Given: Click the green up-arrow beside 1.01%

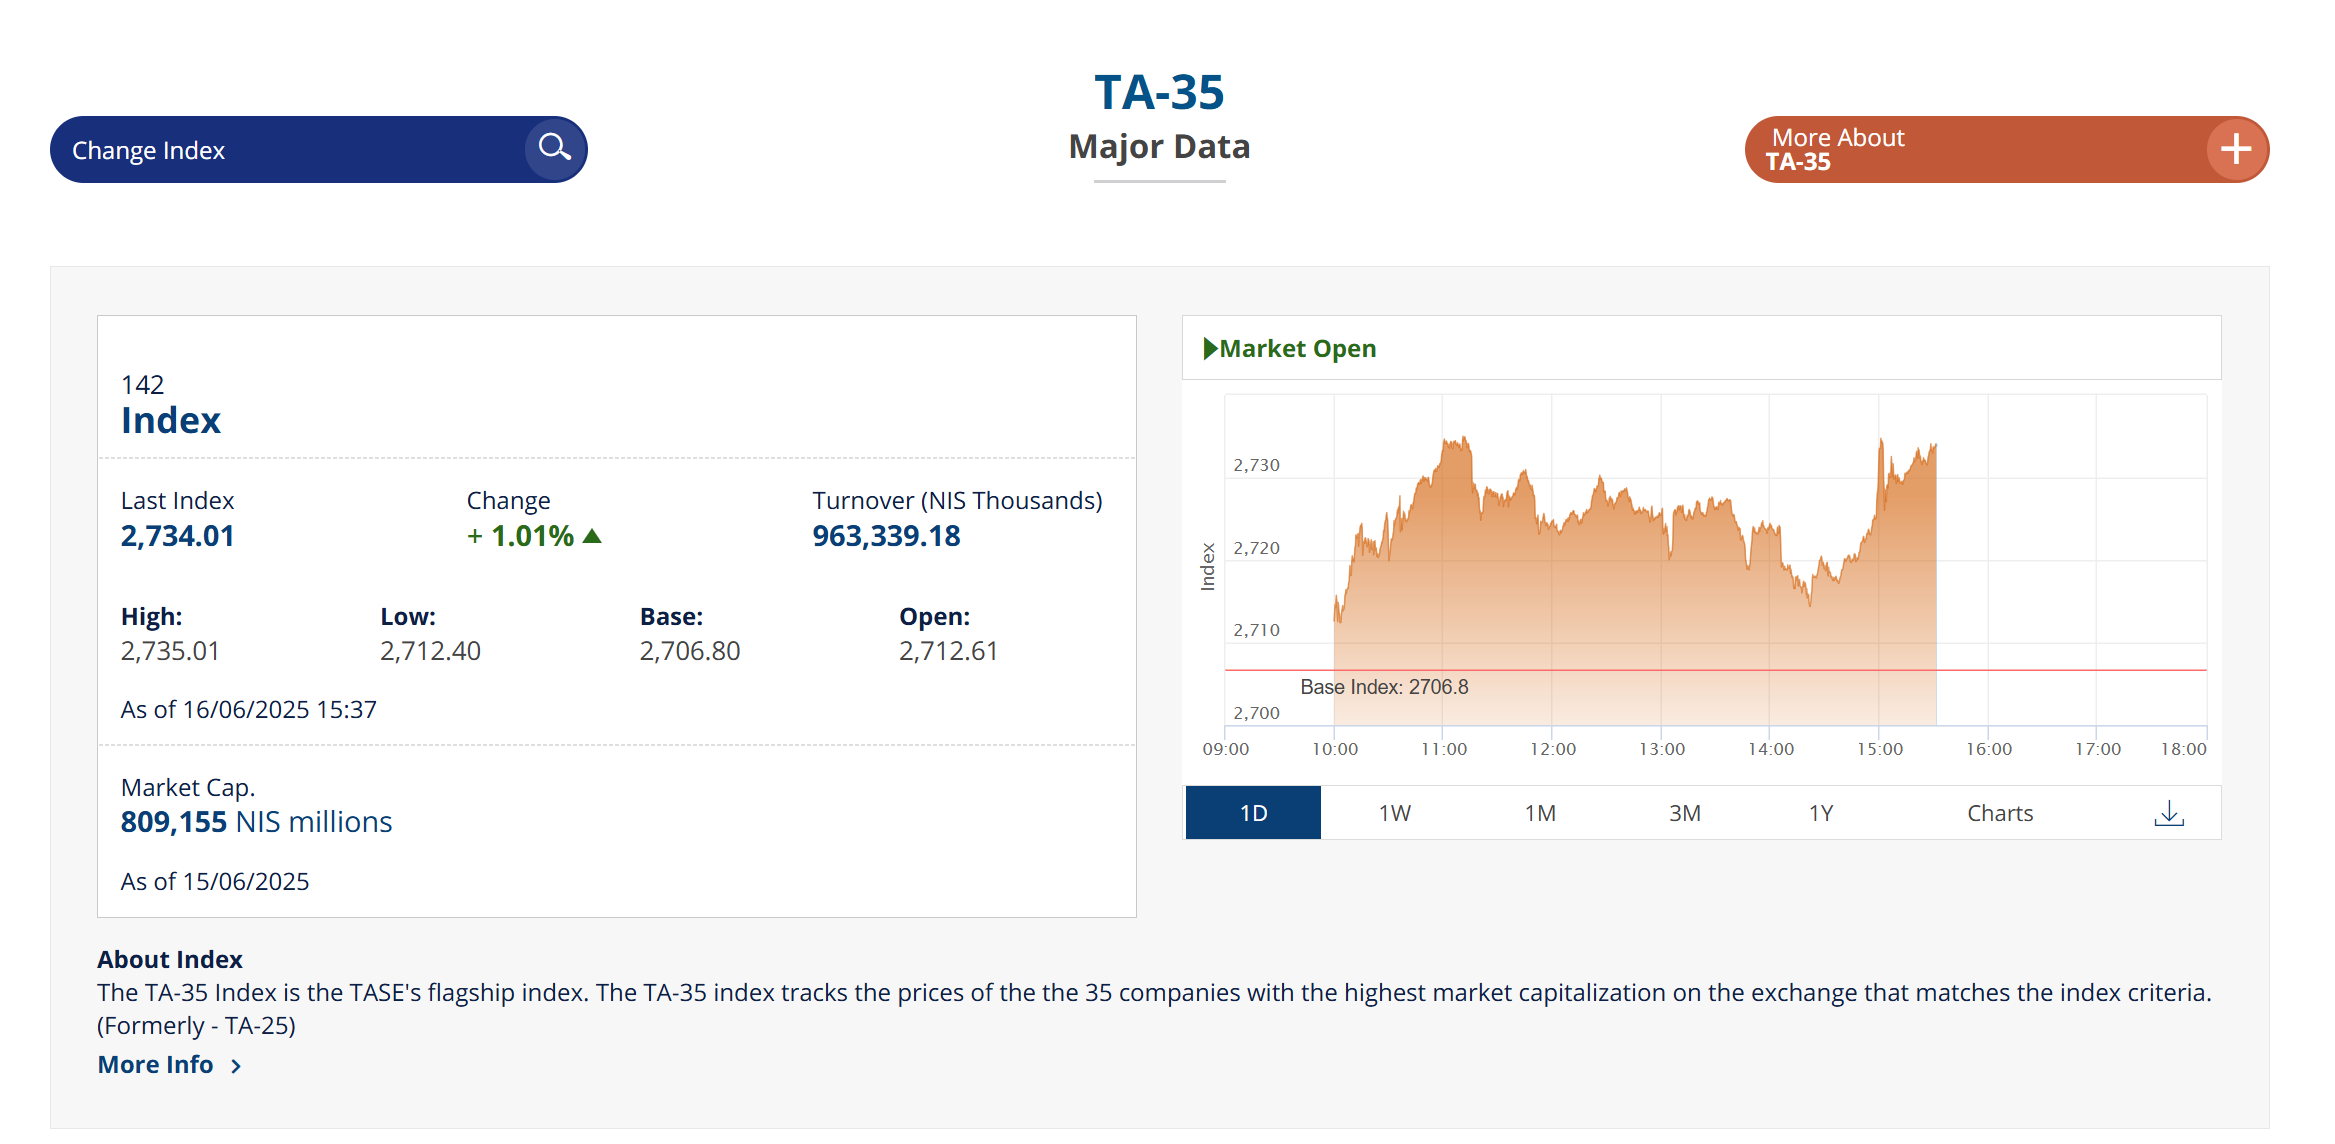Looking at the screenshot, I should (592, 536).
